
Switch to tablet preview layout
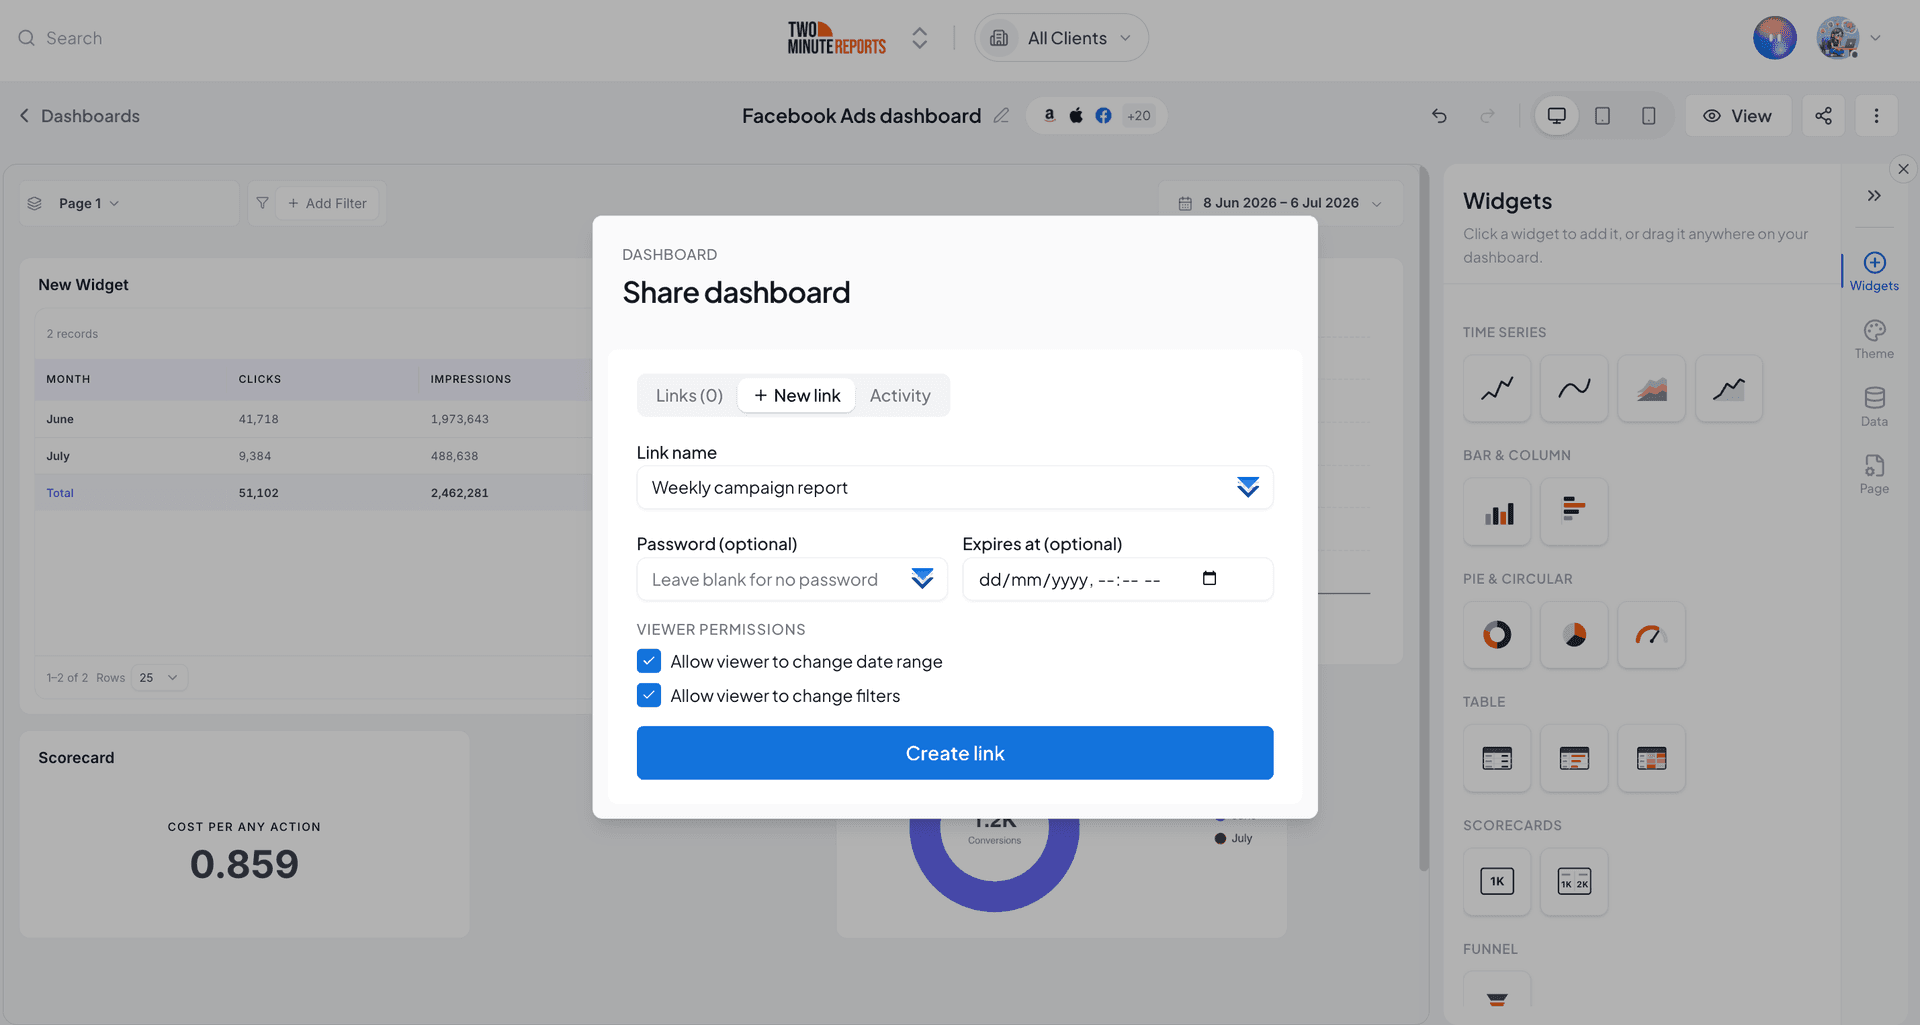click(x=1602, y=116)
